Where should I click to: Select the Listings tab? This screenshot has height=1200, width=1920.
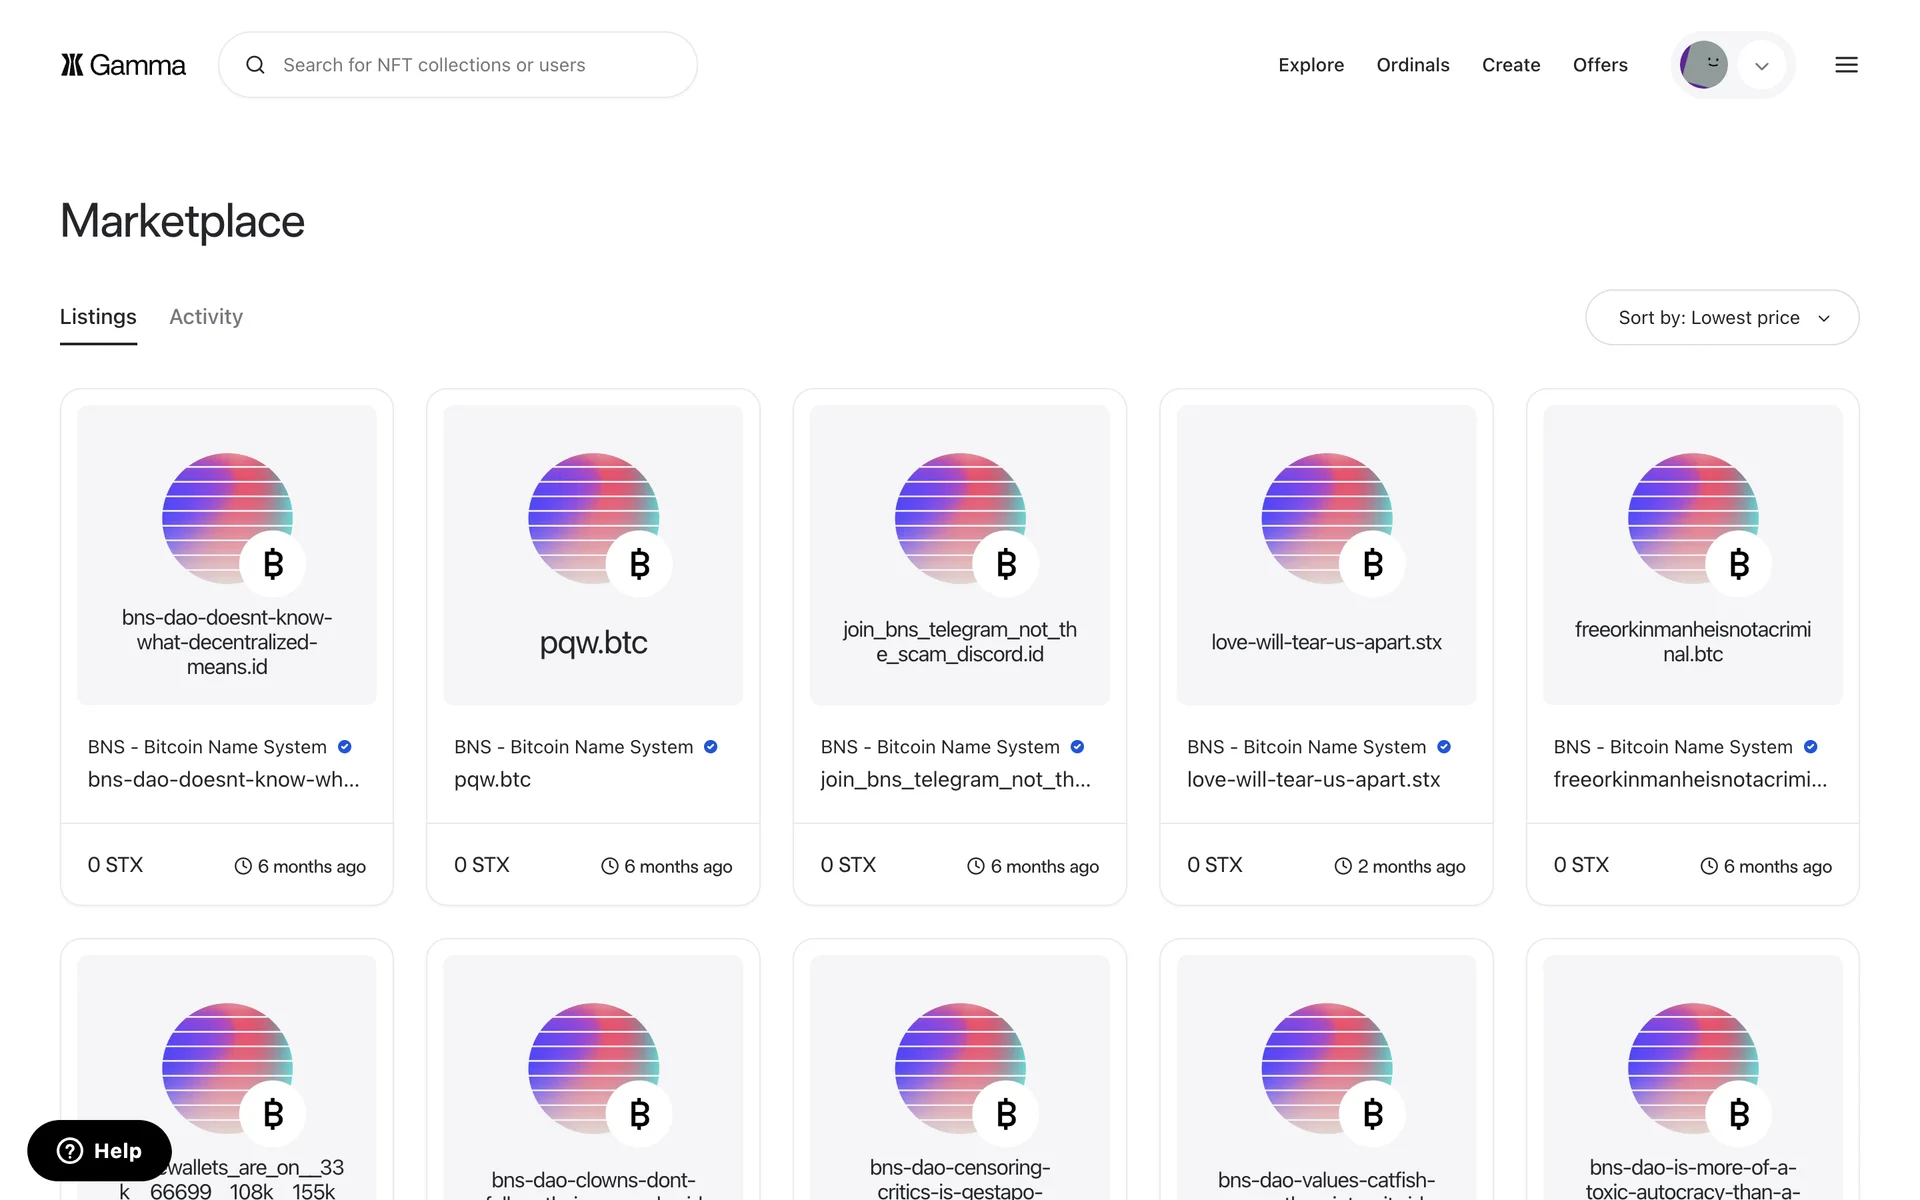(x=98, y=317)
